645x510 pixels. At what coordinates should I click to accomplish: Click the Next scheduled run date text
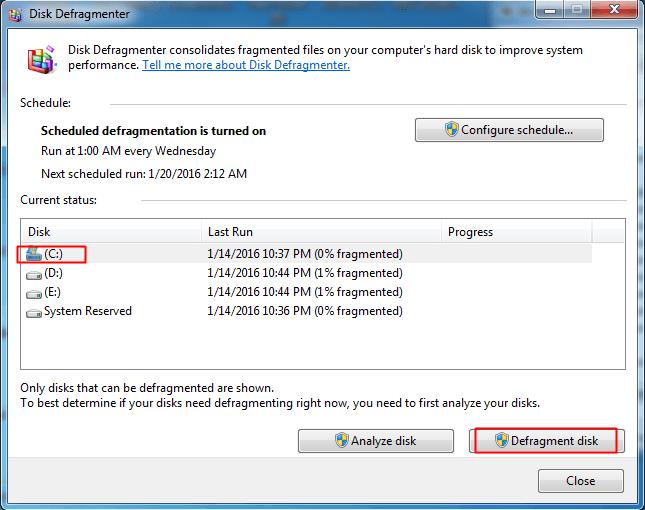[x=144, y=174]
